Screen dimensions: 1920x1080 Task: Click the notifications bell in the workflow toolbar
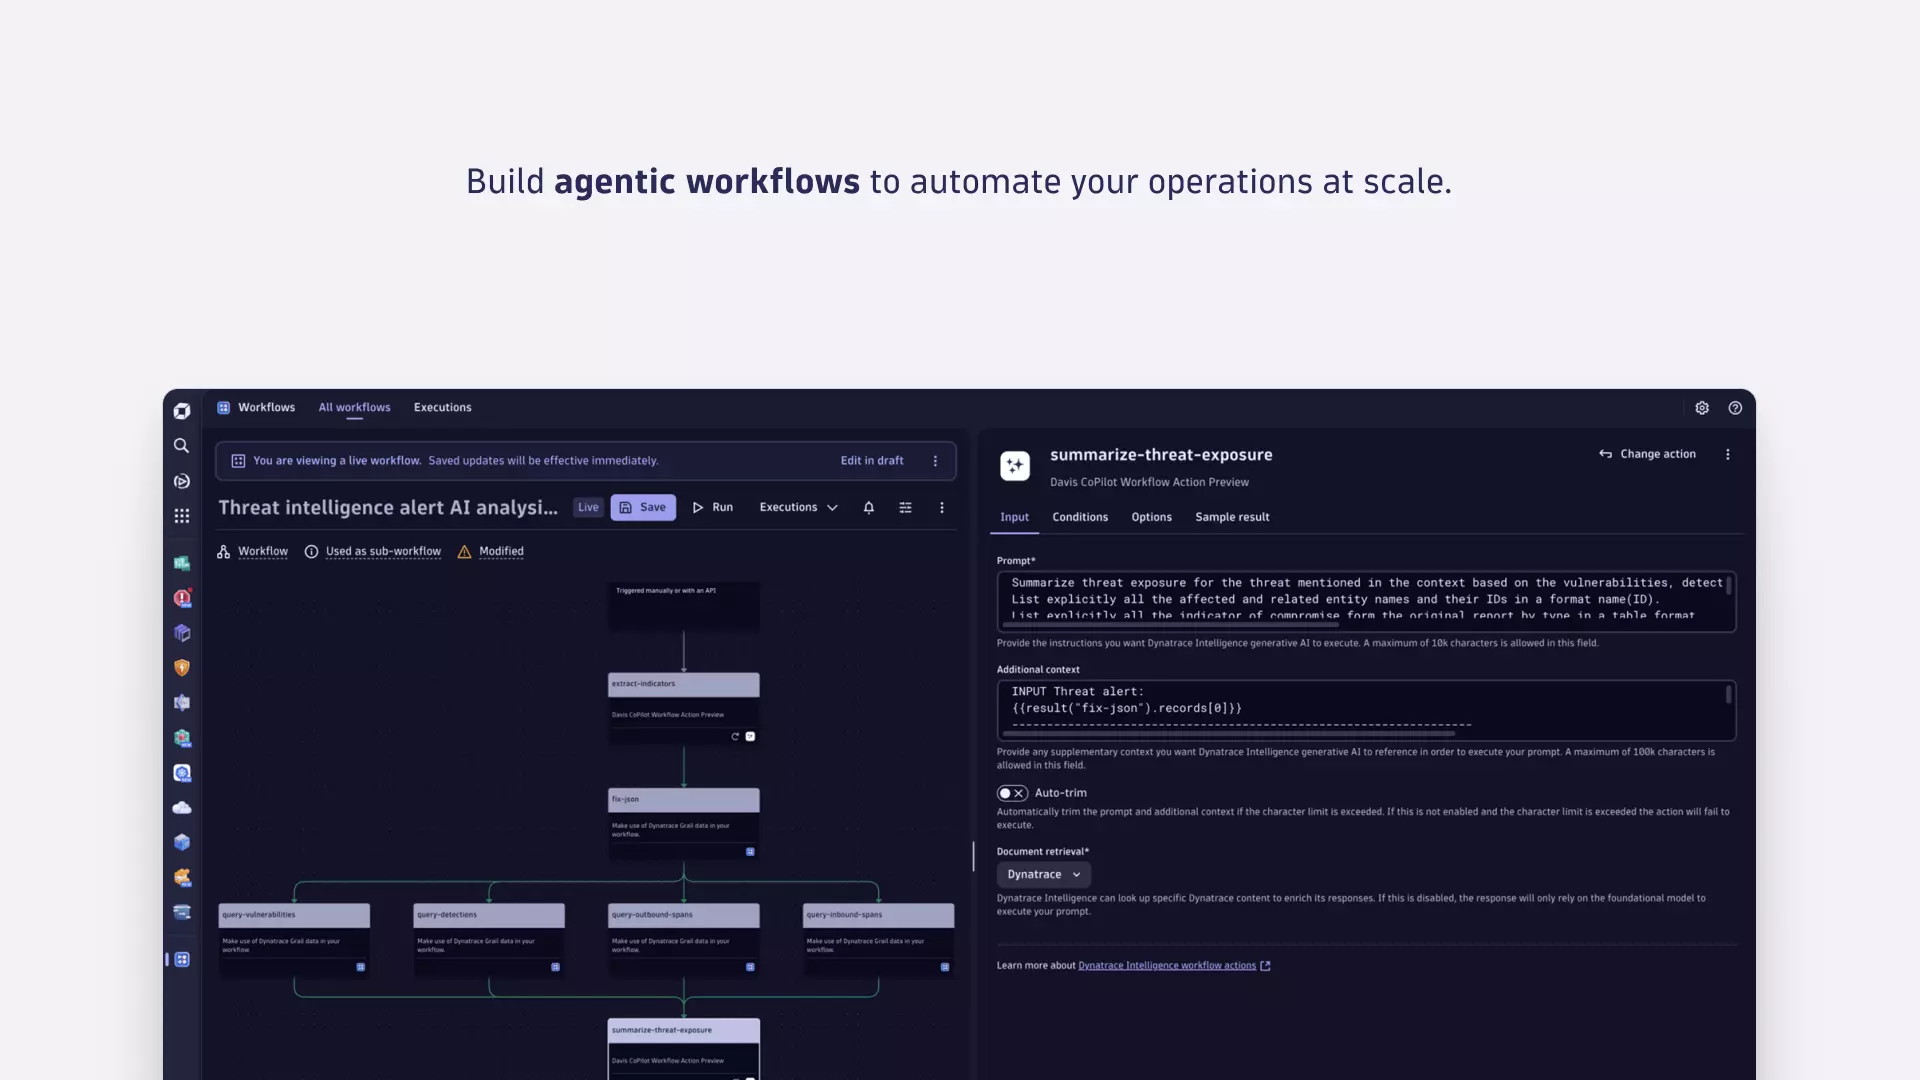(x=868, y=507)
